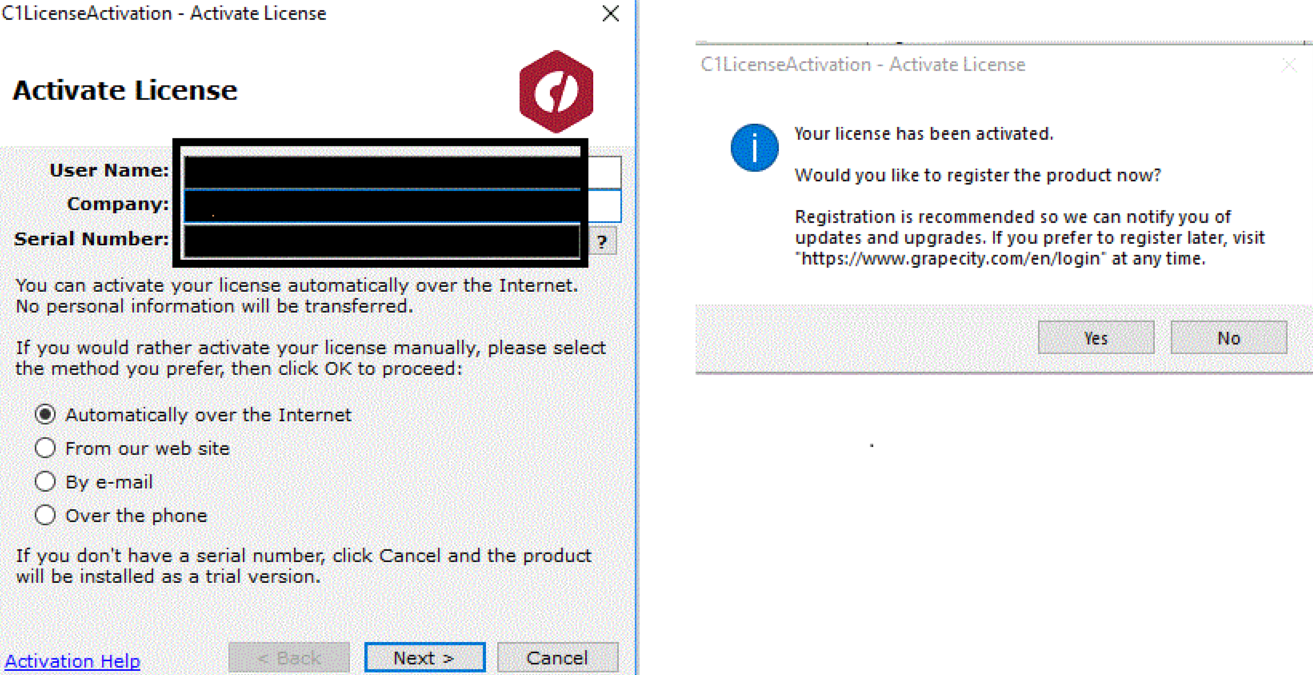Click the blue information icon in dialog
Image resolution: width=1313 pixels, height=675 pixels.
click(x=754, y=148)
